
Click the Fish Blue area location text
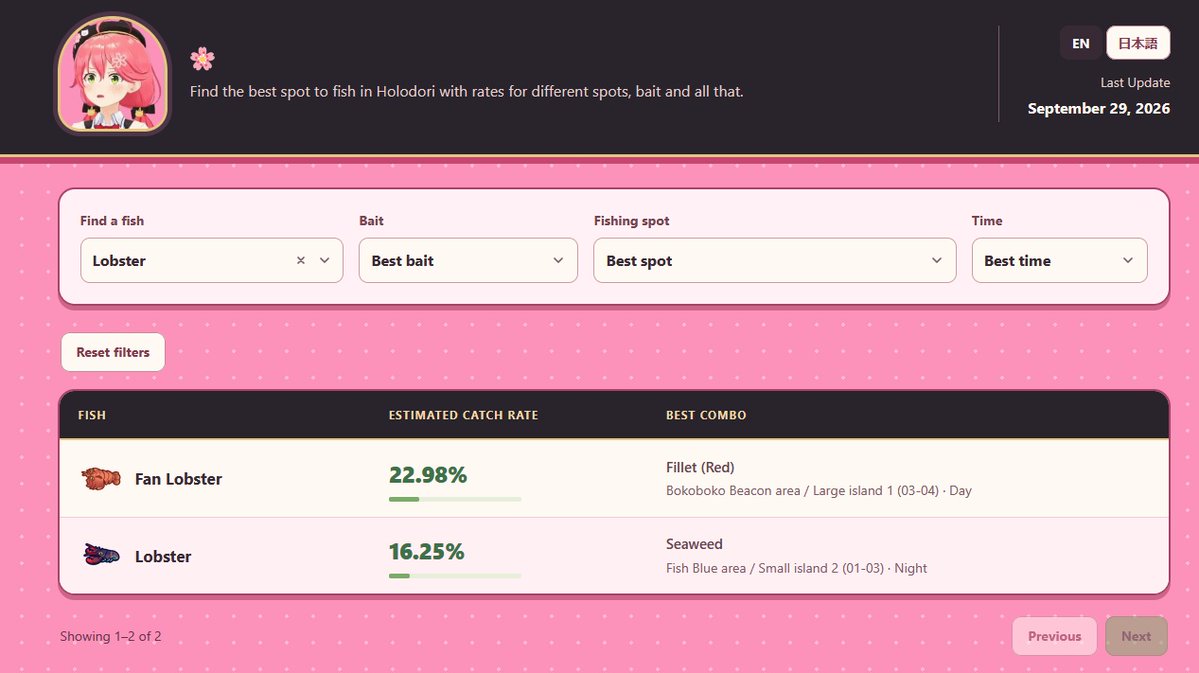796,568
